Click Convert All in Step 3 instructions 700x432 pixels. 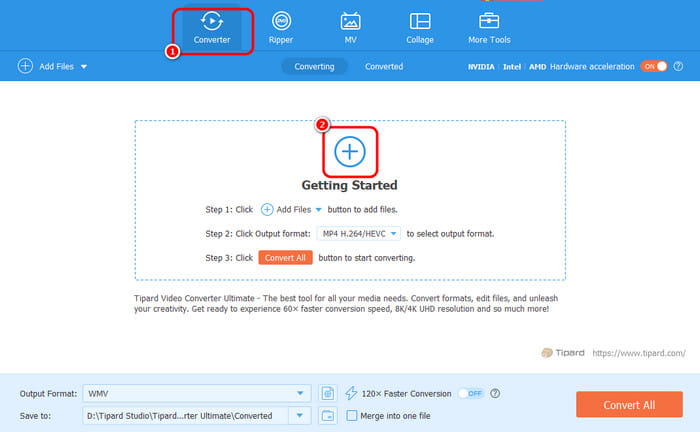[x=285, y=258]
